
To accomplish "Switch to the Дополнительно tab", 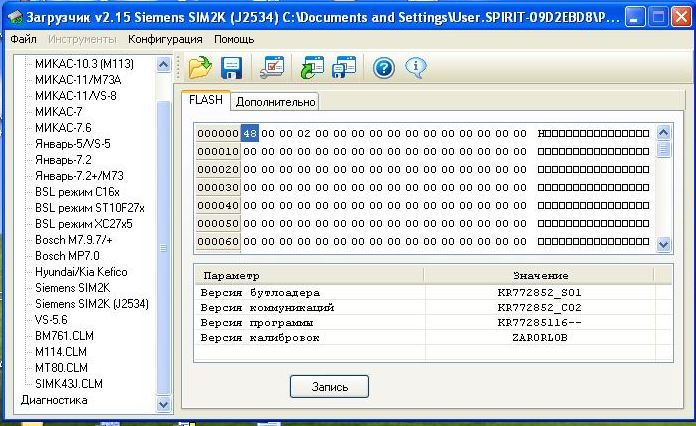I will click(x=275, y=102).
